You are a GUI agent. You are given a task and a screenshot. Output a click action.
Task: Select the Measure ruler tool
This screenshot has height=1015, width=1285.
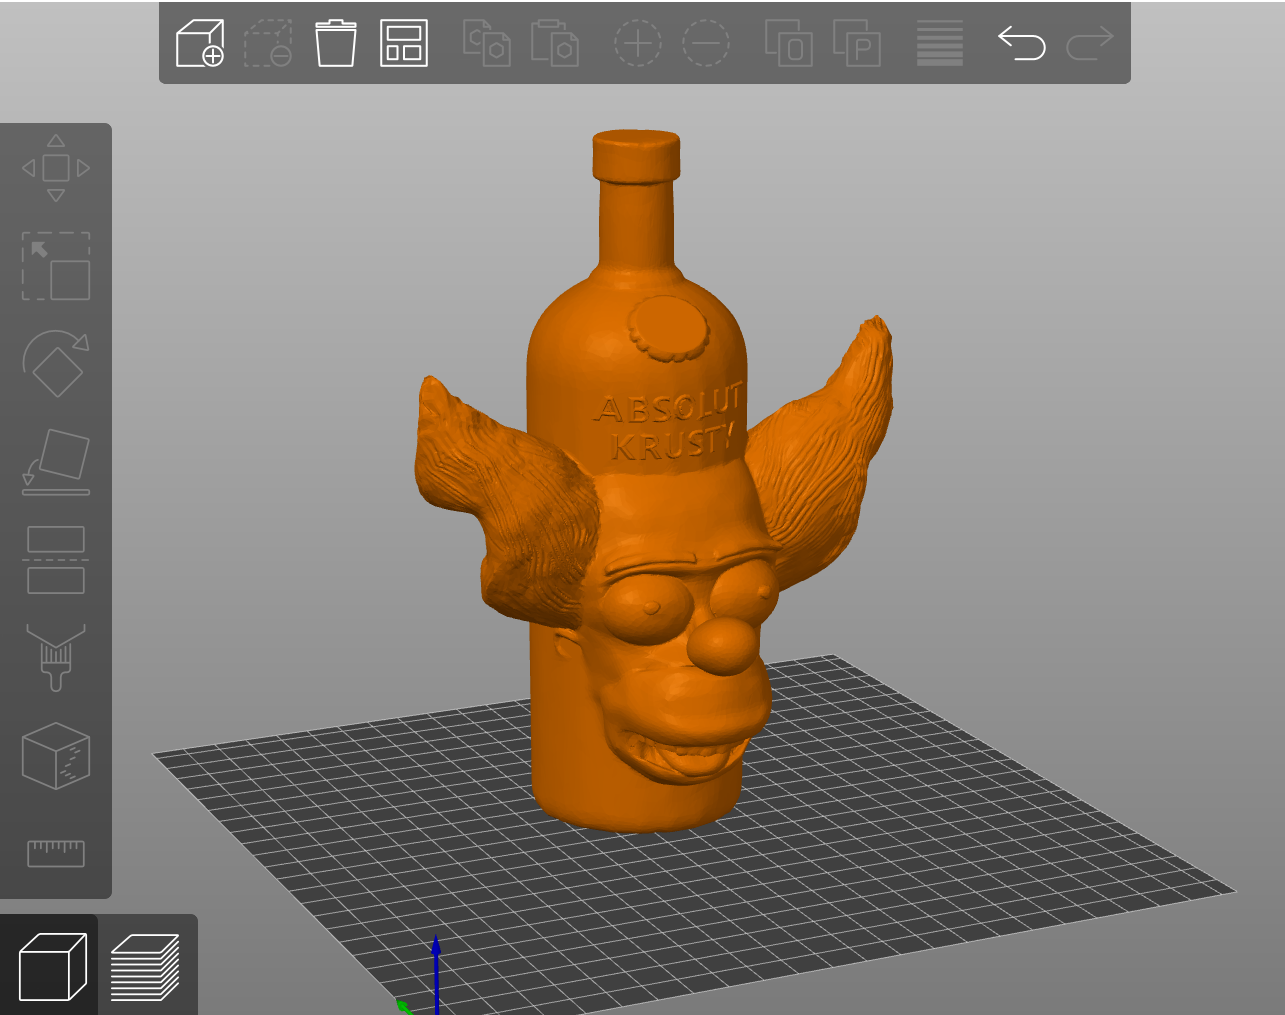coord(56,853)
